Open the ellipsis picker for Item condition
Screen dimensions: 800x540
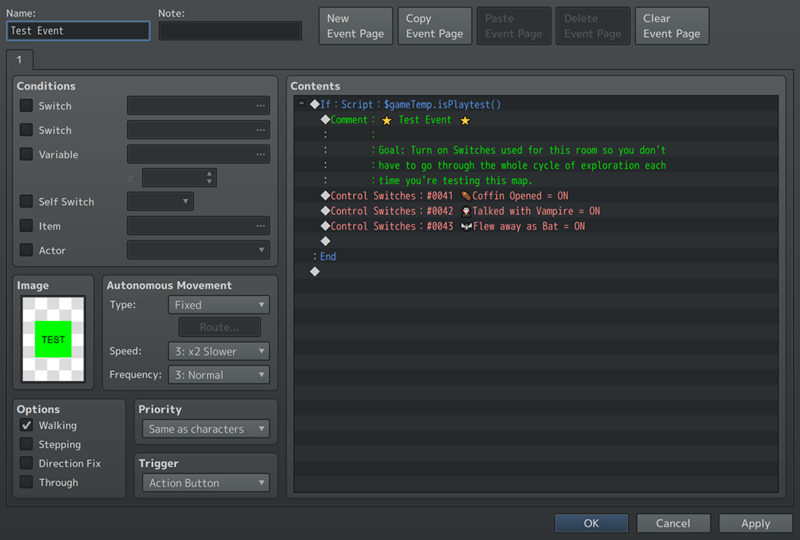(261, 226)
